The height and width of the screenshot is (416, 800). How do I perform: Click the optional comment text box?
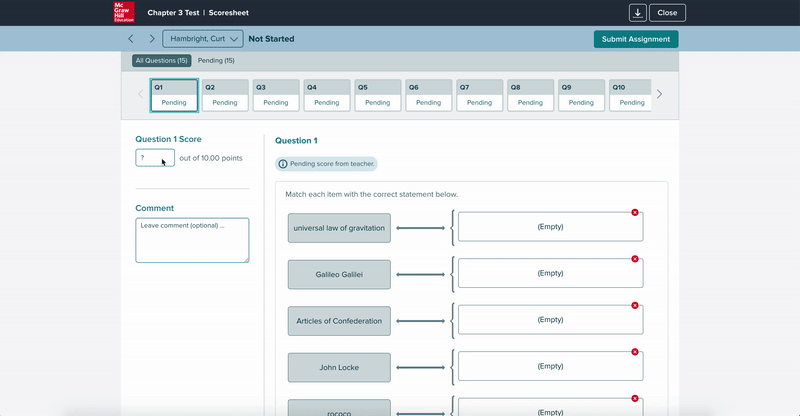pyautogui.click(x=192, y=240)
